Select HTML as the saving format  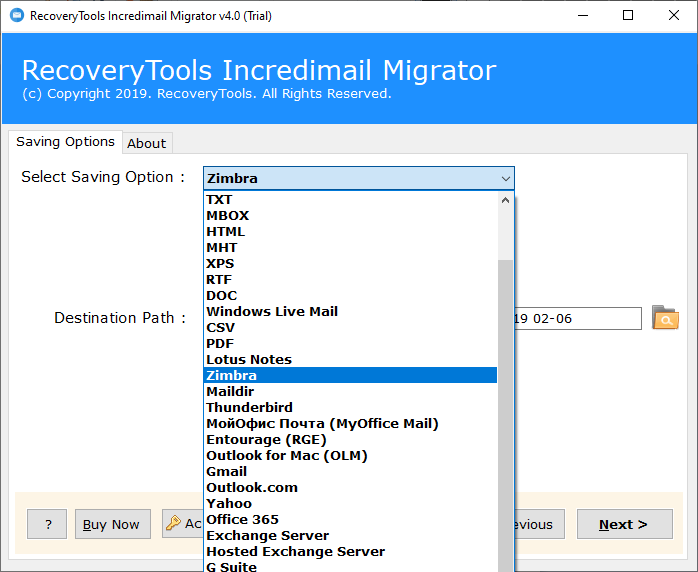350,231
